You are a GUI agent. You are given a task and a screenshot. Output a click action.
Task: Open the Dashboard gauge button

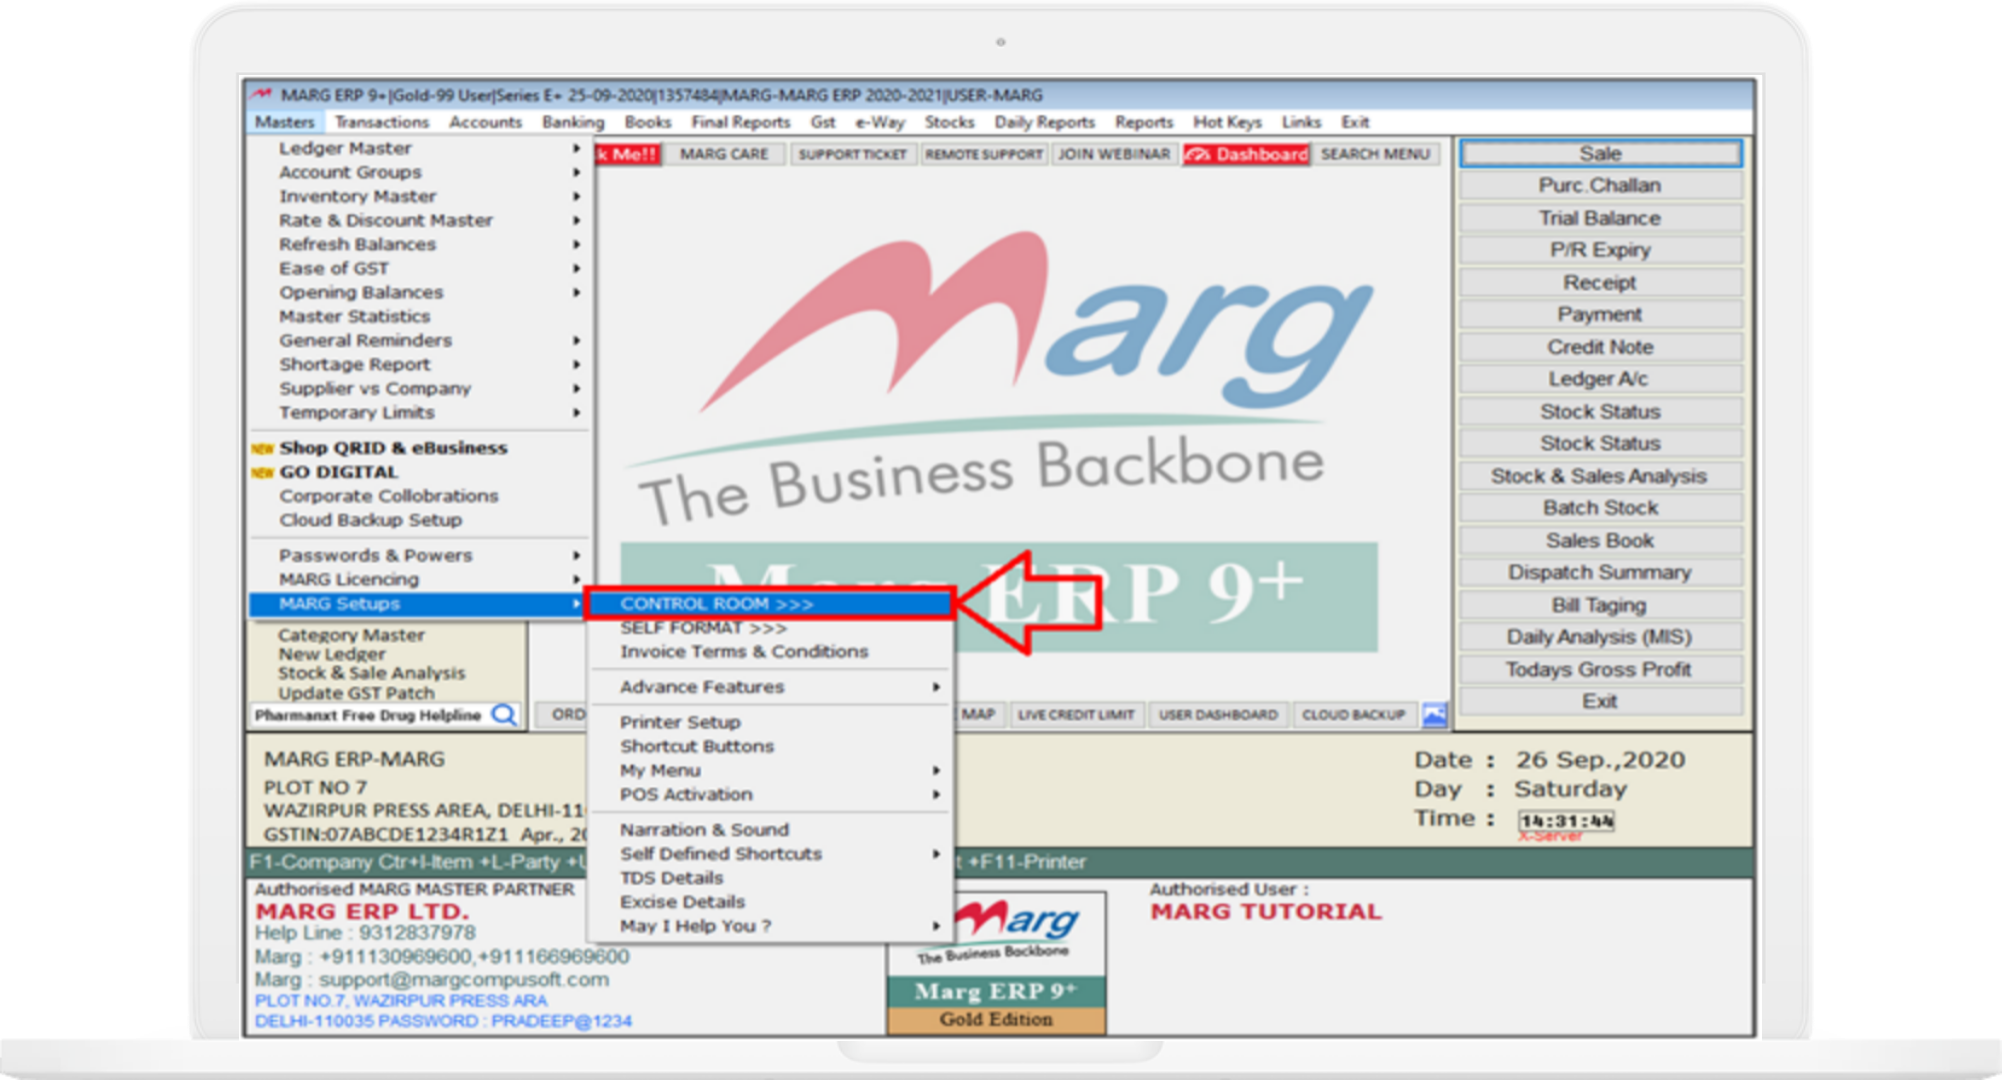click(x=1246, y=154)
